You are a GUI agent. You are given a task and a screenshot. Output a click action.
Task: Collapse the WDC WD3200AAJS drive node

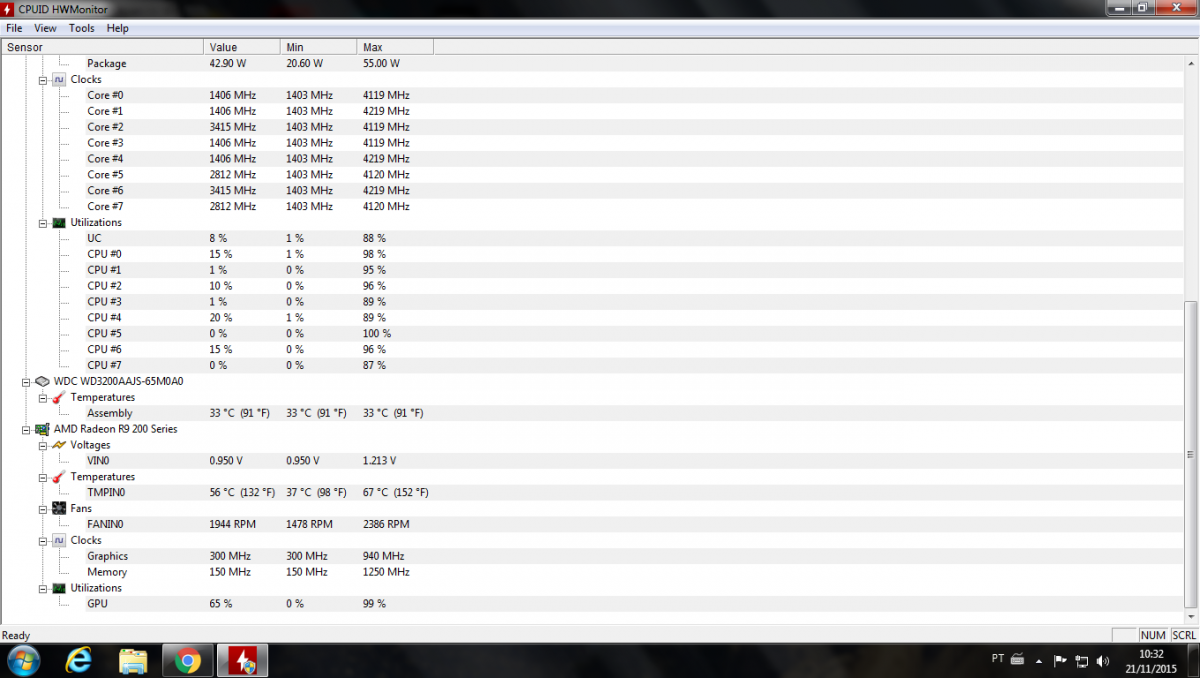pos(27,381)
